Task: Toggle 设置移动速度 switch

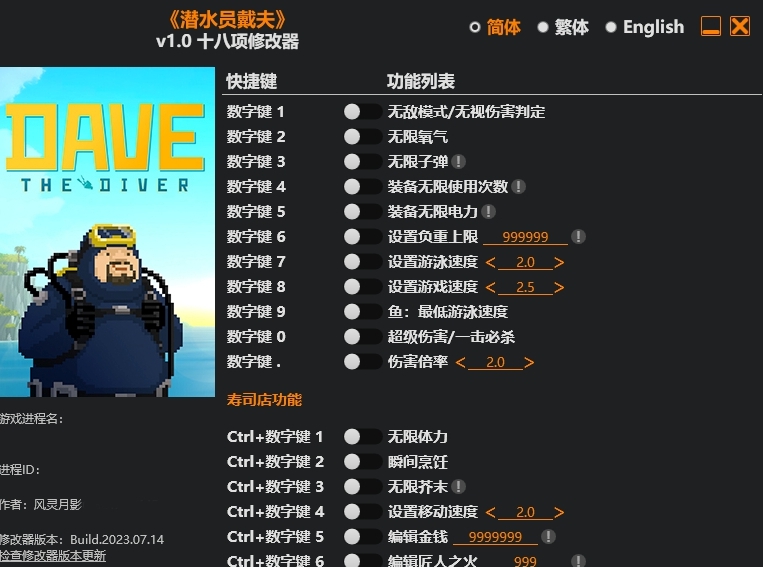Action: click(363, 512)
